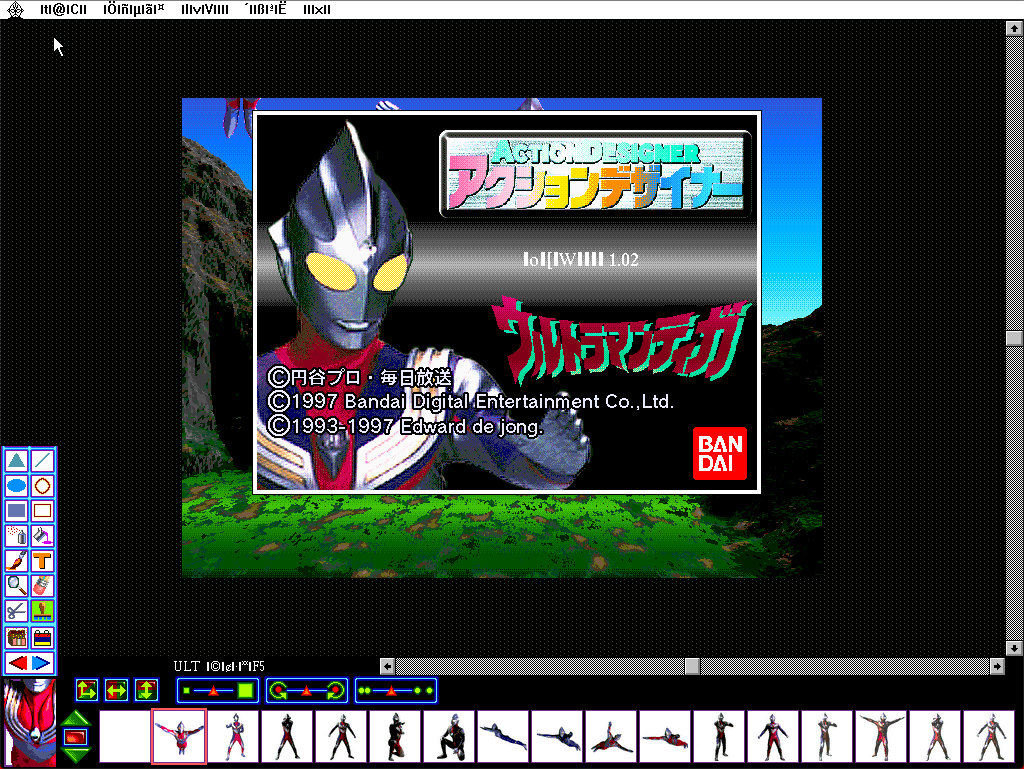Select the filled triangle shape tool
This screenshot has width=1024, height=769.
pos(17,461)
